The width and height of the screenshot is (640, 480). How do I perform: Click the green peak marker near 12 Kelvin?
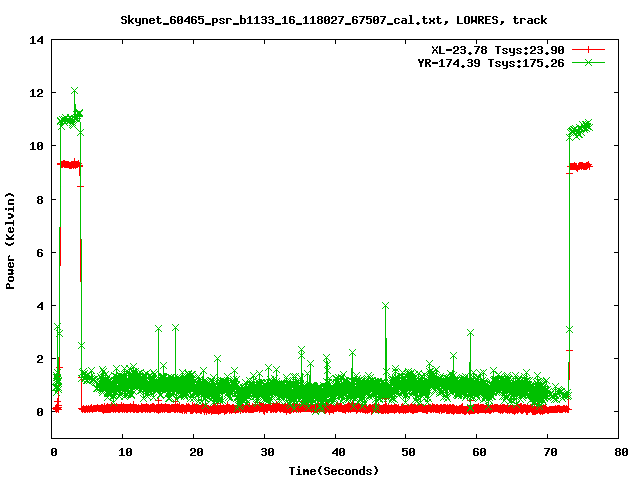(74, 90)
